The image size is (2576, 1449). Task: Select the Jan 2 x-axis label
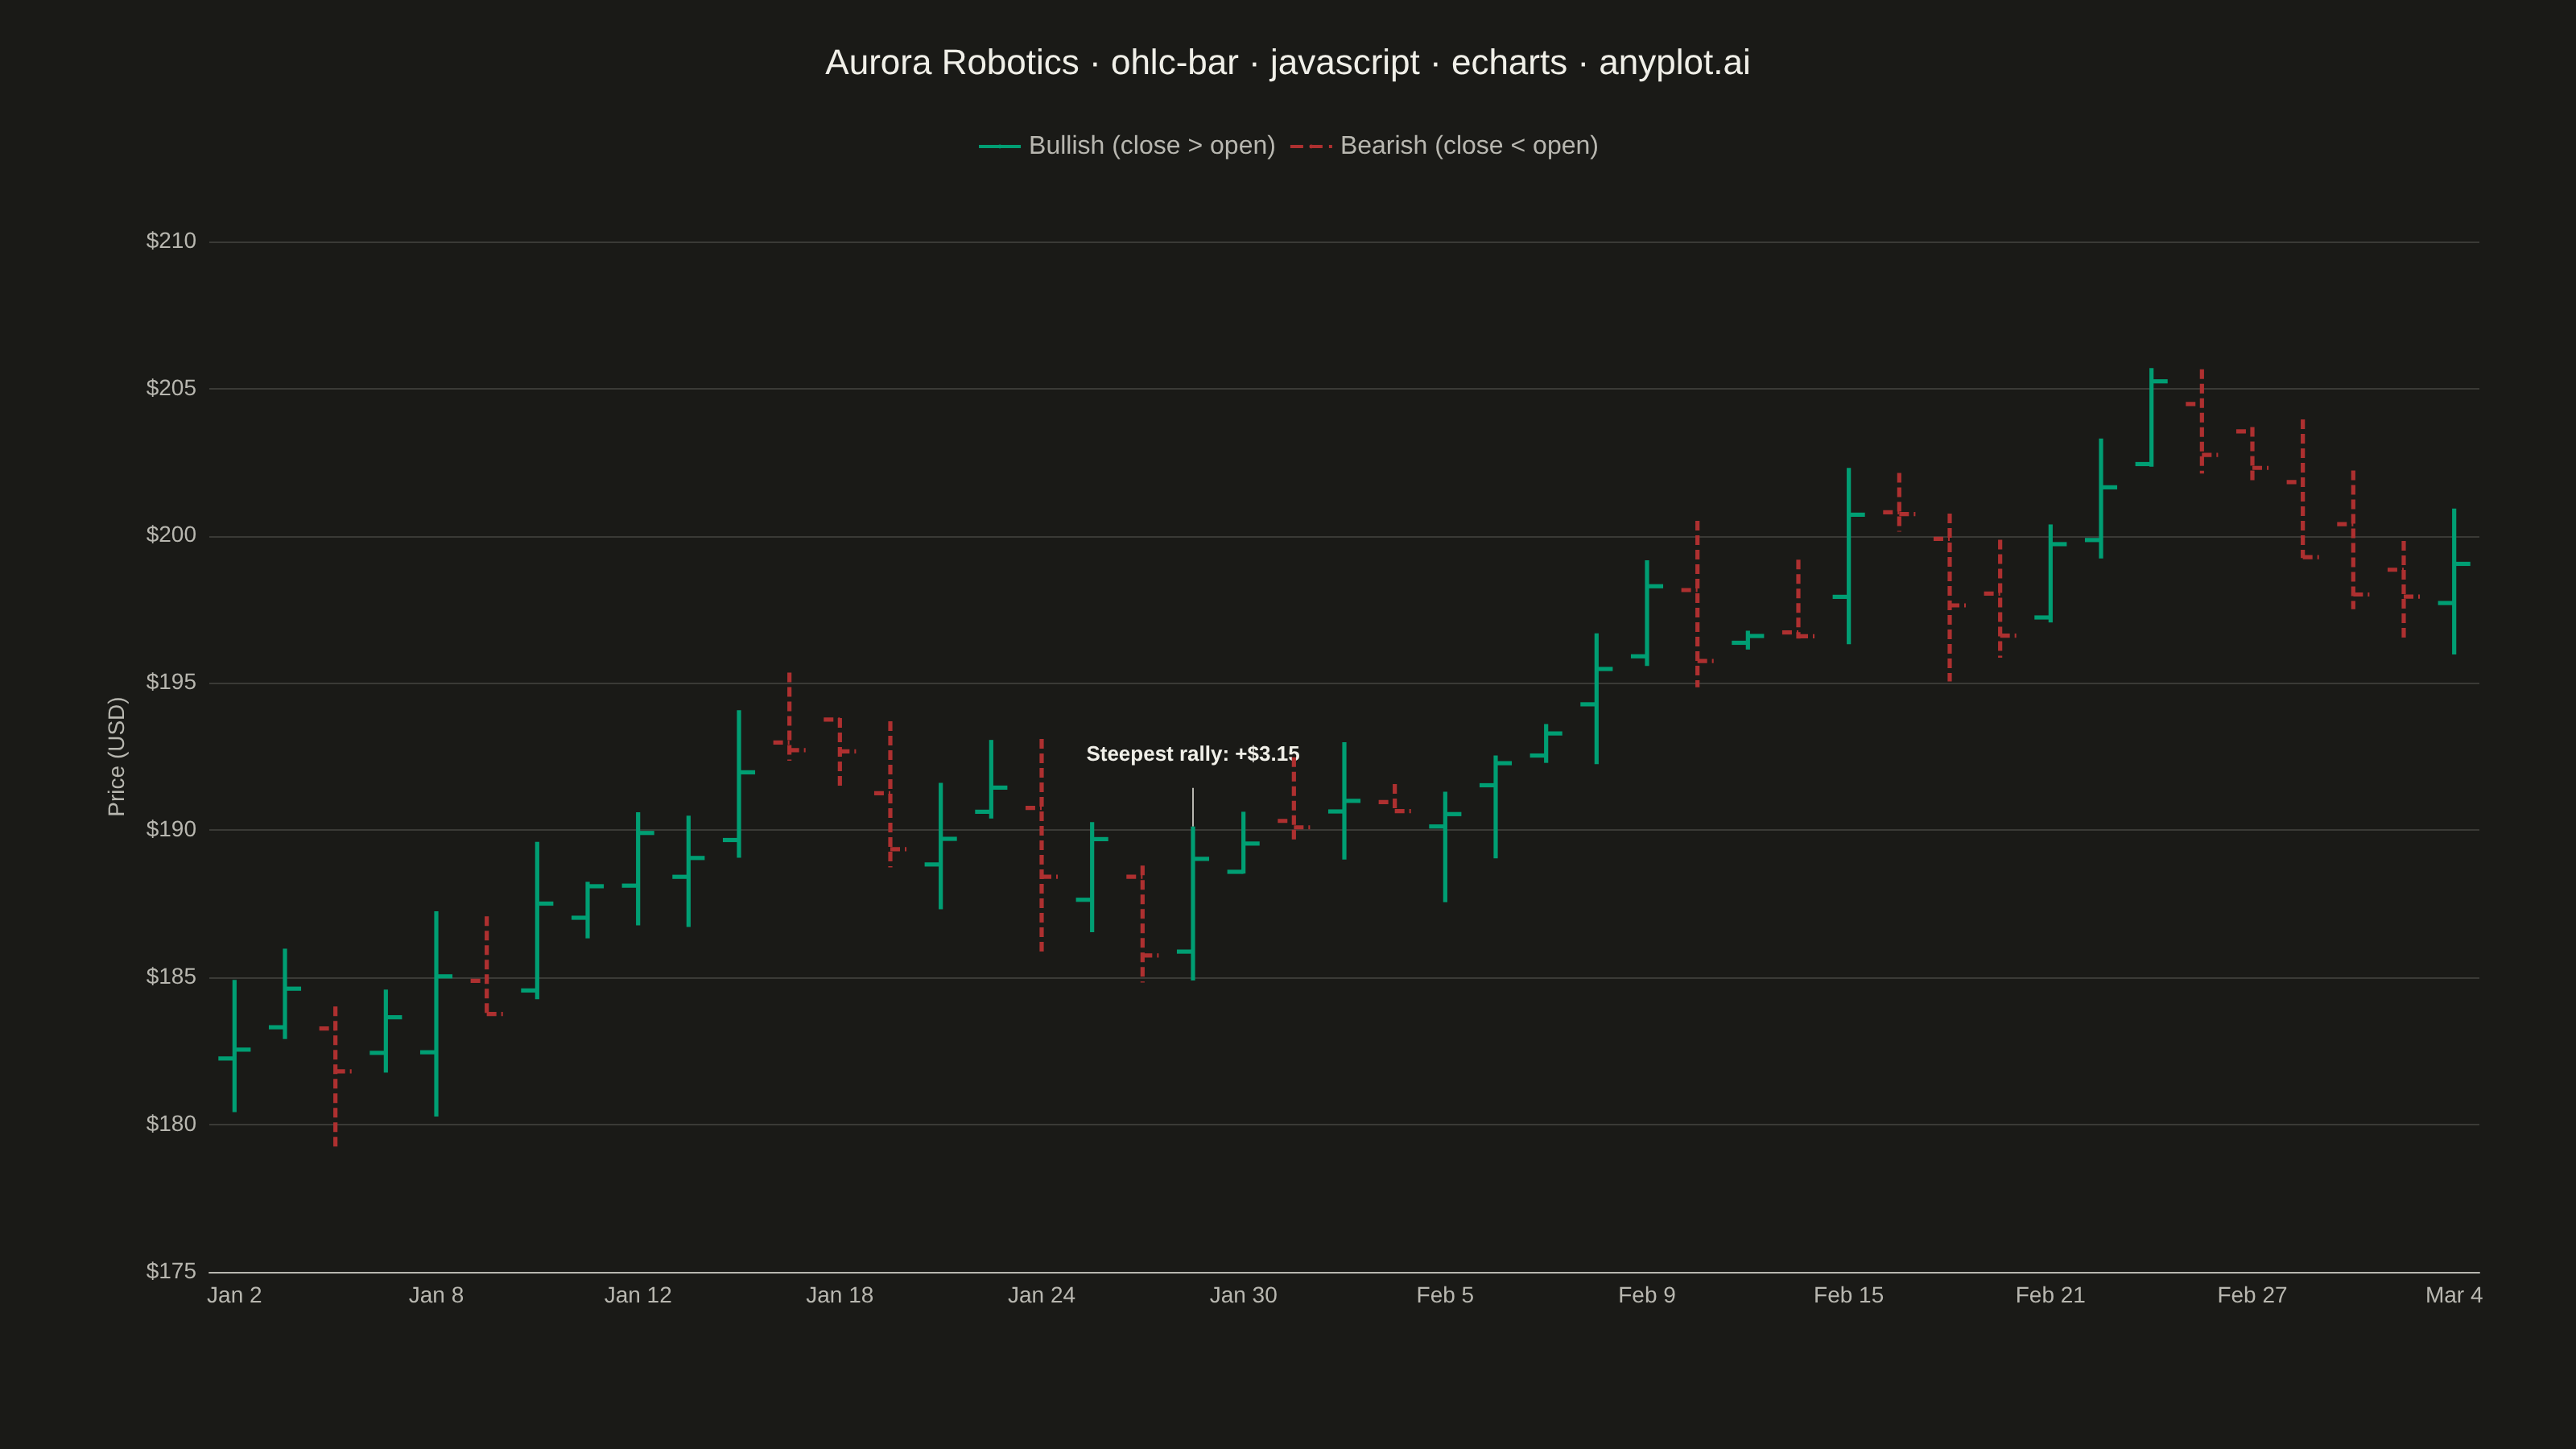(234, 1295)
